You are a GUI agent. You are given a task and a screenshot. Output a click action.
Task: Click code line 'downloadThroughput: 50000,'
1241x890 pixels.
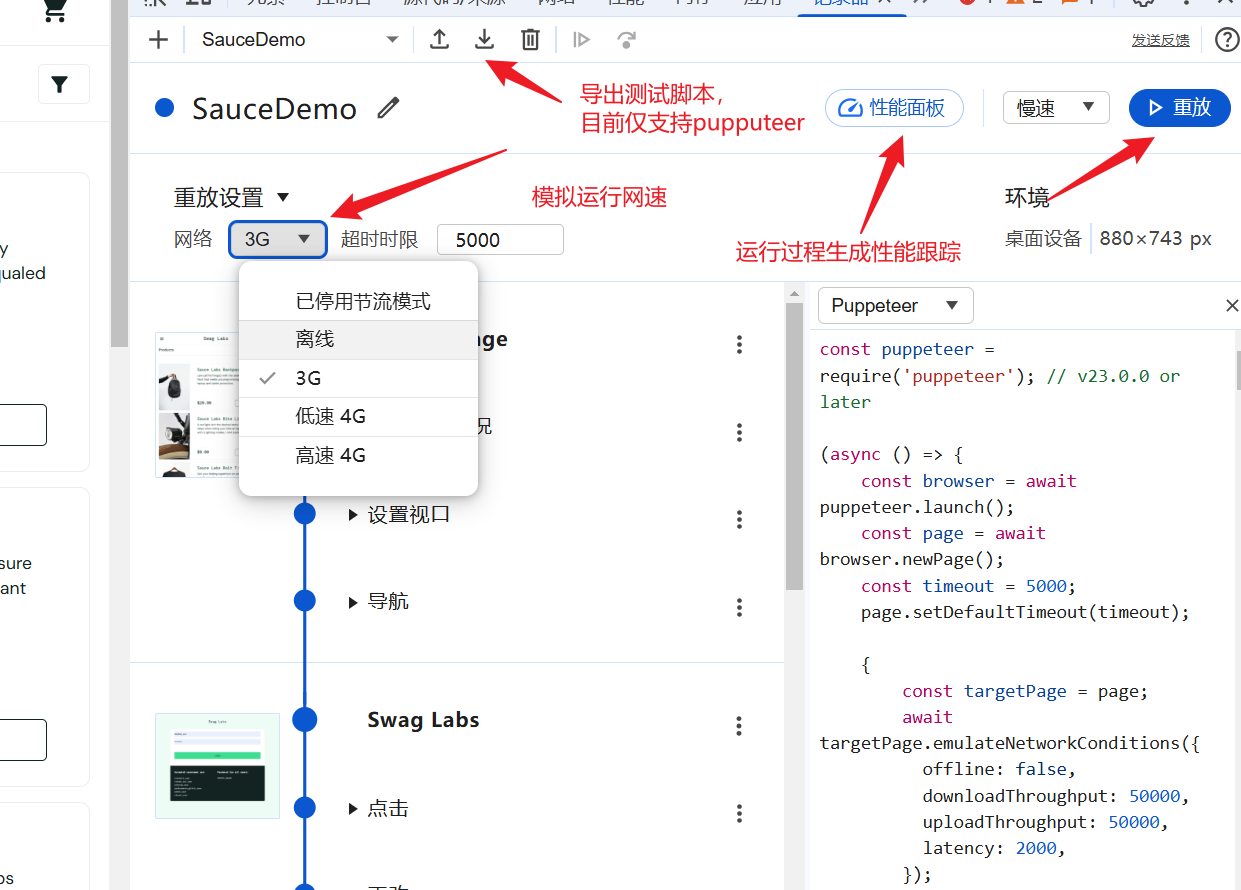coord(1056,796)
